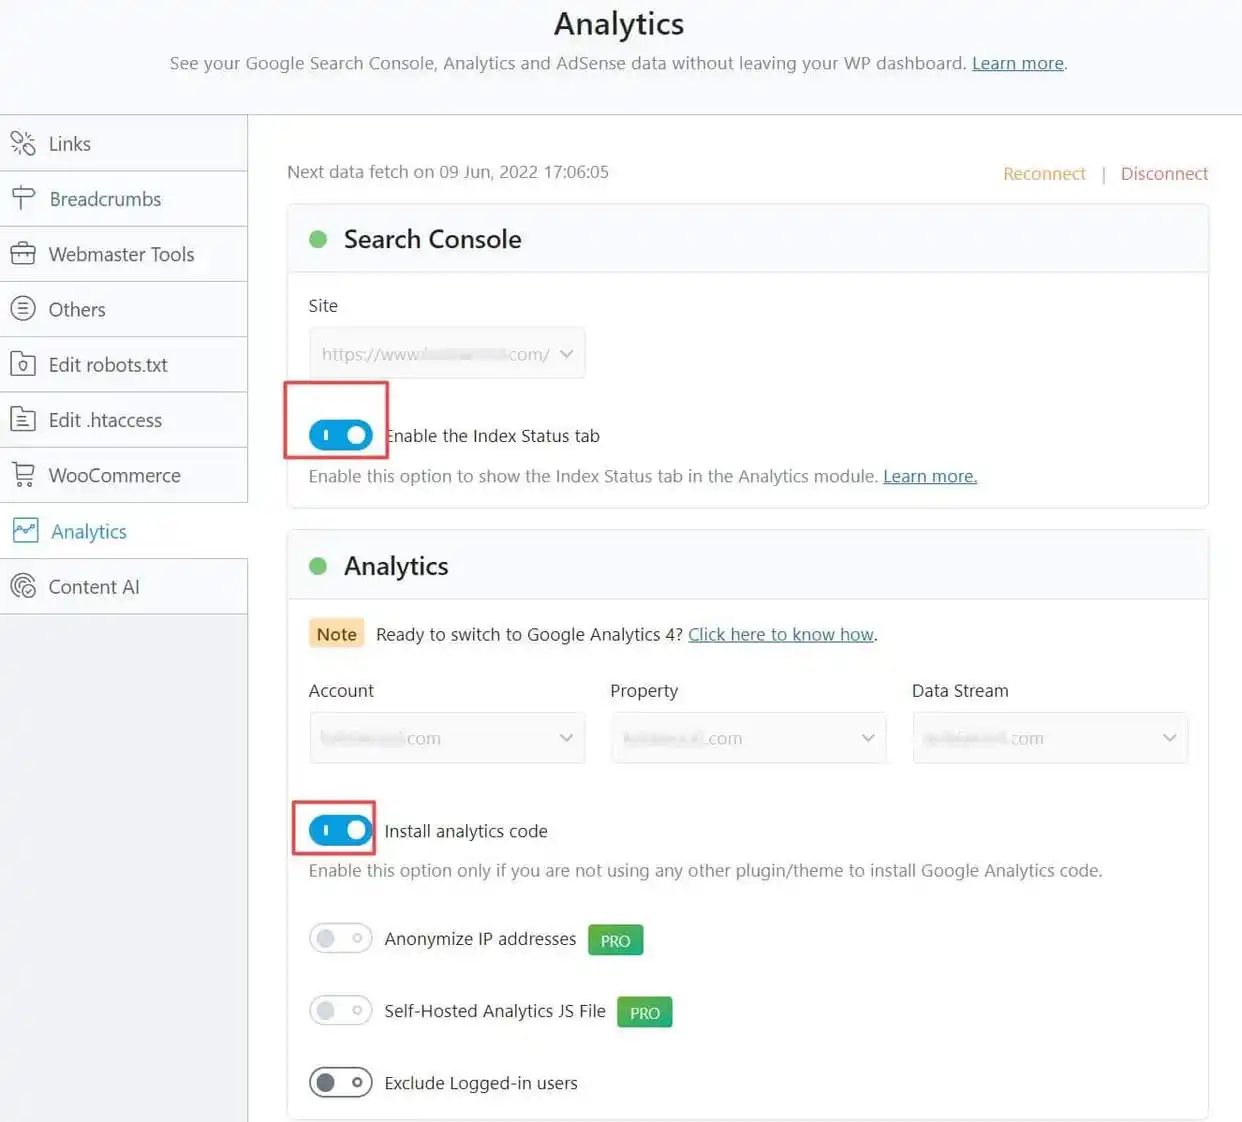Disable the Install analytics code switch
This screenshot has width=1242, height=1122.
340,830
